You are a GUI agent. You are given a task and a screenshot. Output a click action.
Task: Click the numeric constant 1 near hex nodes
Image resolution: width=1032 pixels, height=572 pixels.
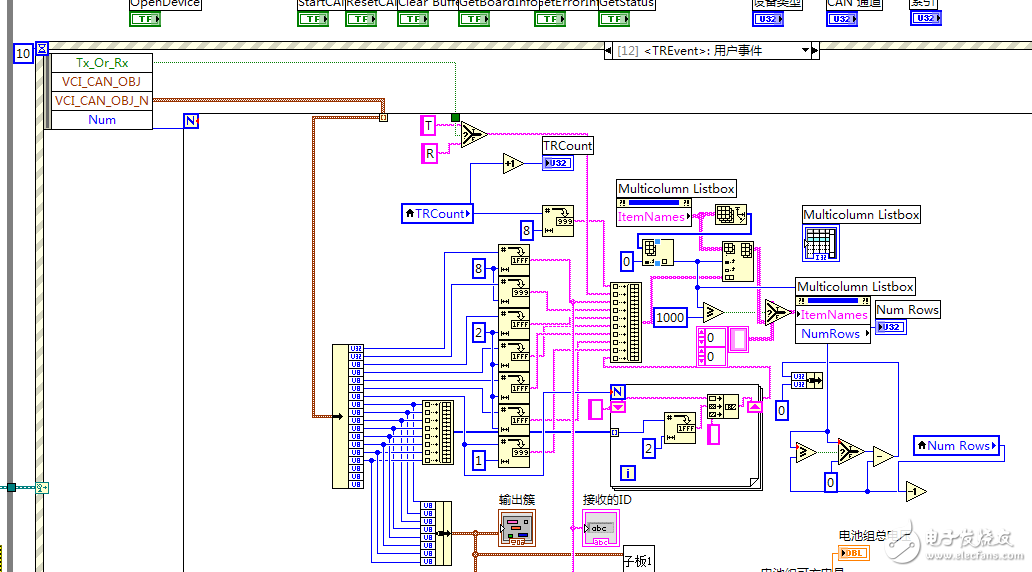478,460
